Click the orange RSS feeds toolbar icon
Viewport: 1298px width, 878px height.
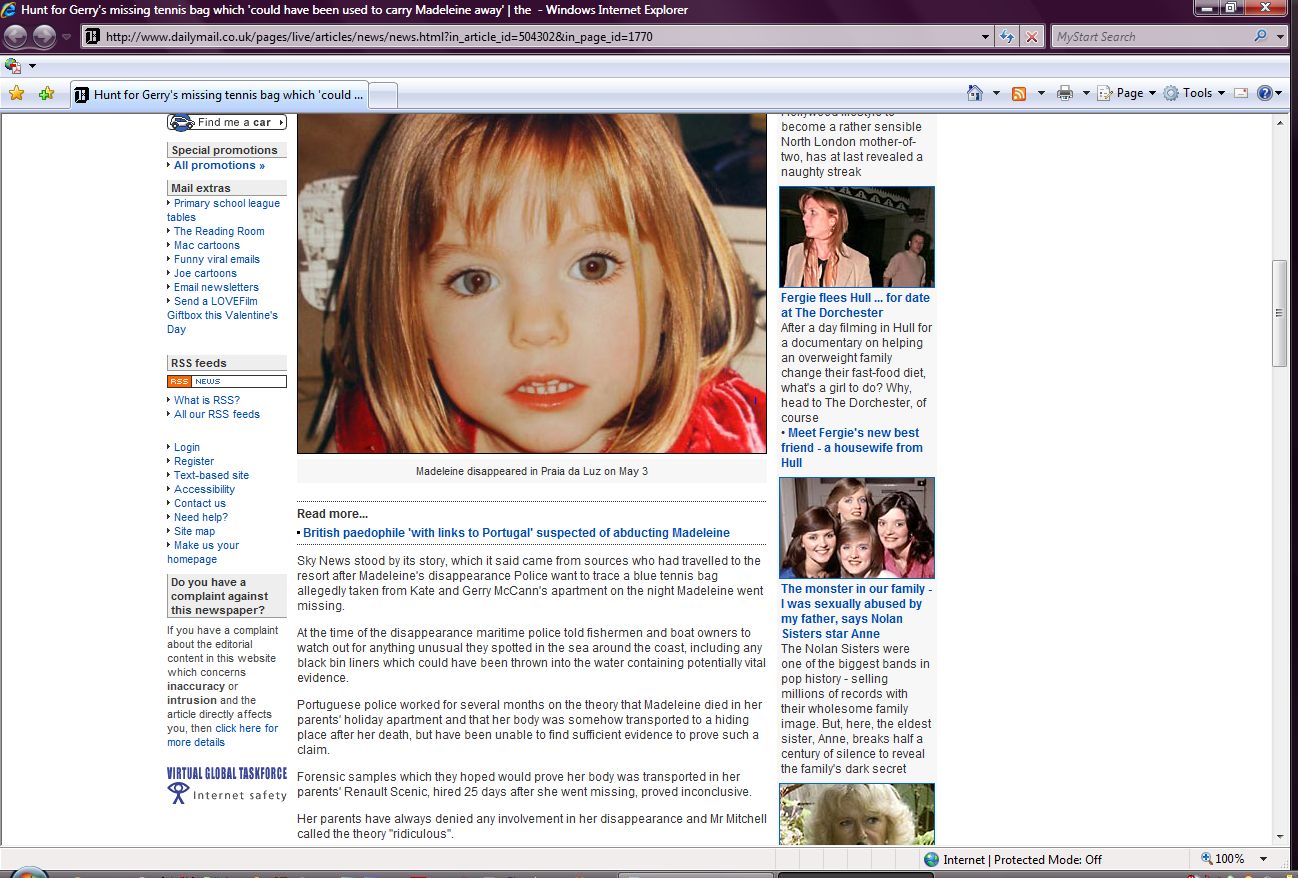(1019, 93)
